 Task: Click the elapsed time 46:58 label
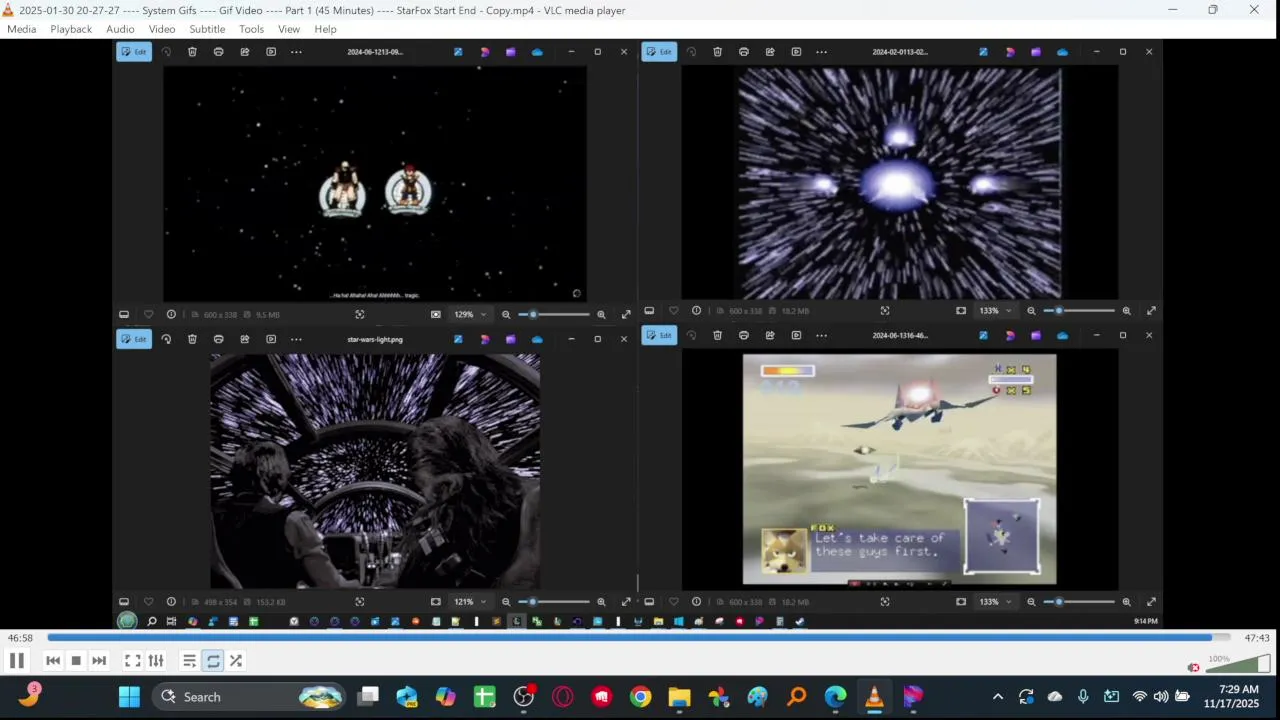pos(20,638)
